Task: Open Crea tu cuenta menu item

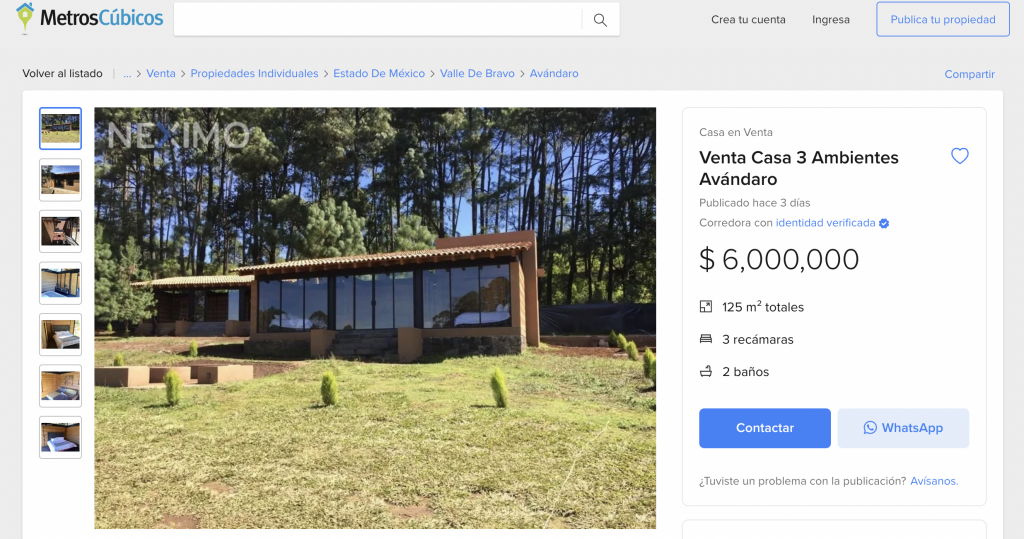Action: coord(748,20)
